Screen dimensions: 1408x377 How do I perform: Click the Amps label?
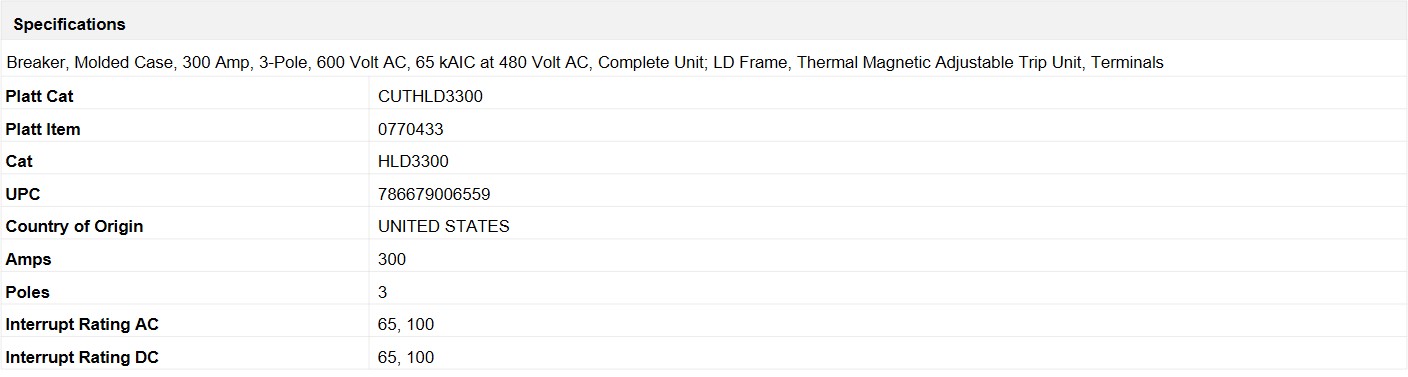pyautogui.click(x=28, y=259)
